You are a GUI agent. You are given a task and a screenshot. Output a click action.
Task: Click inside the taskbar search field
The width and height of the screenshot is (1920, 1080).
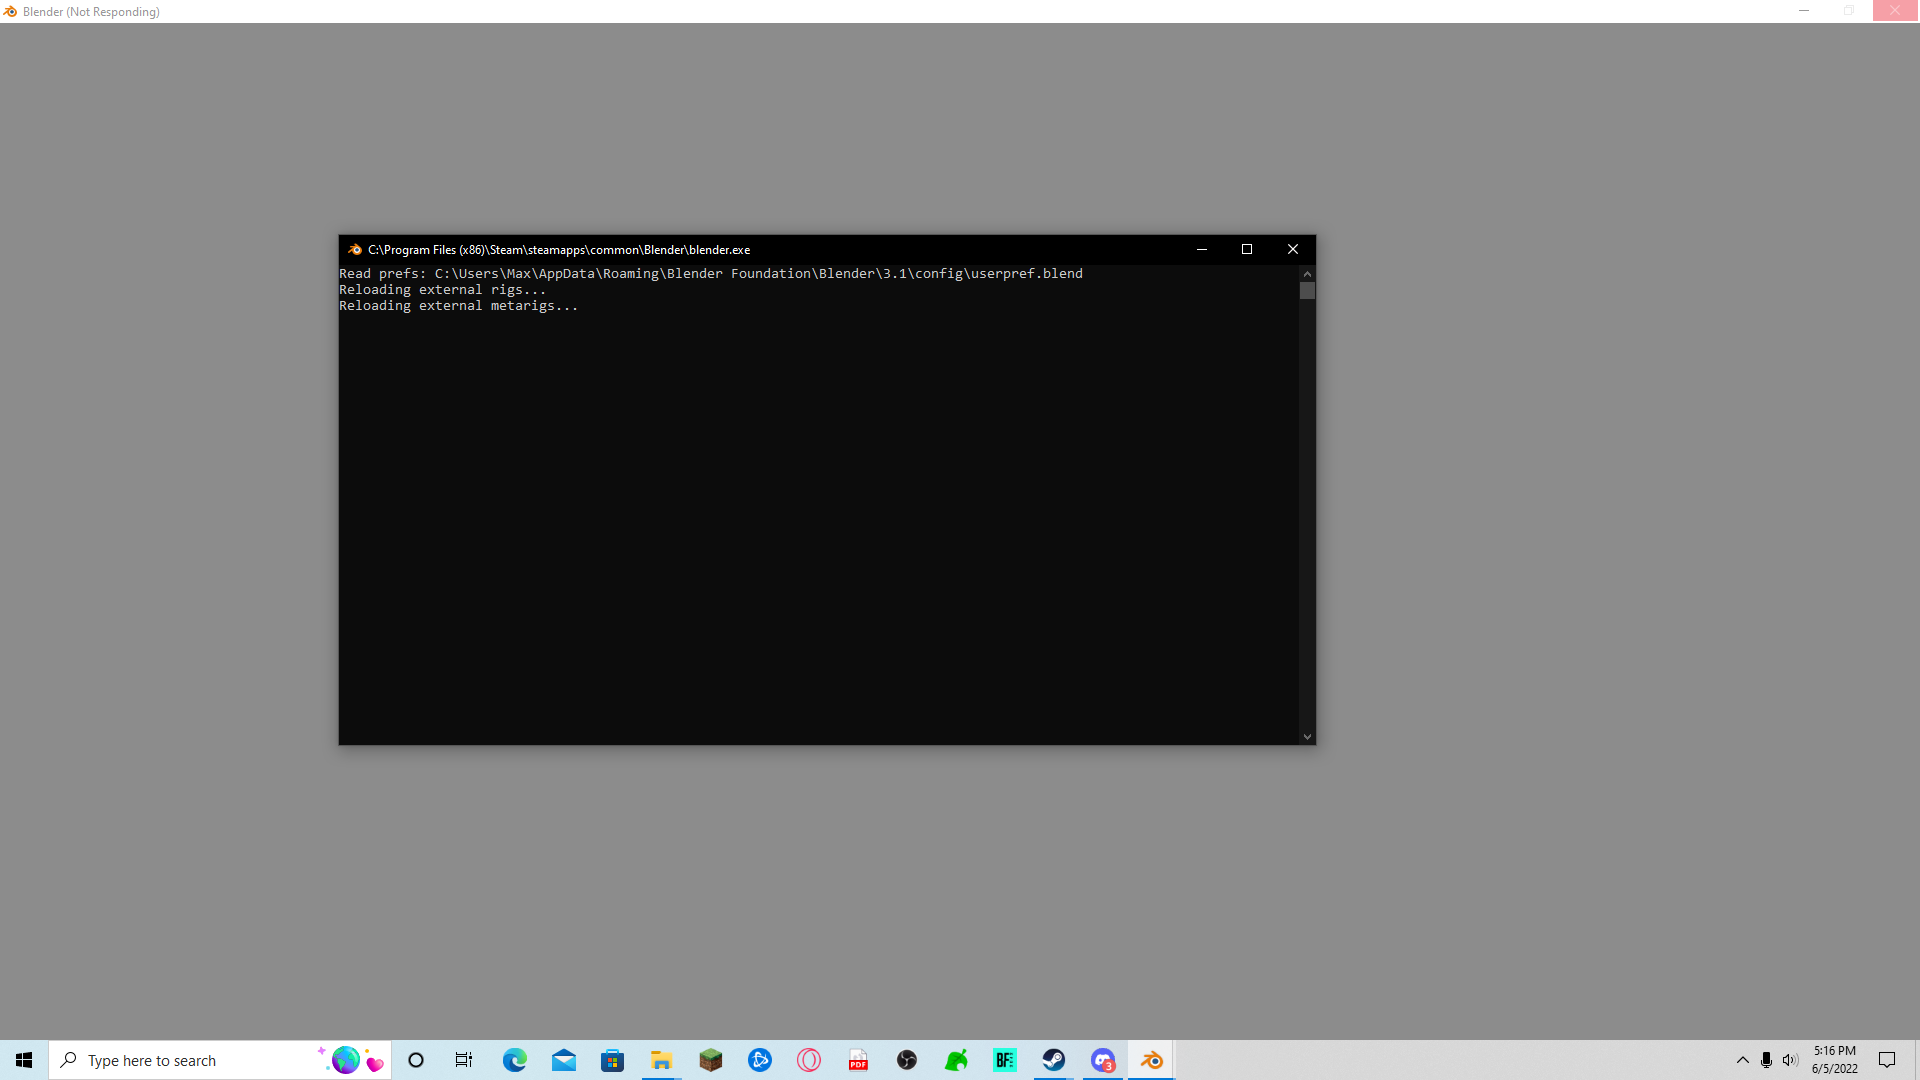(x=180, y=1060)
